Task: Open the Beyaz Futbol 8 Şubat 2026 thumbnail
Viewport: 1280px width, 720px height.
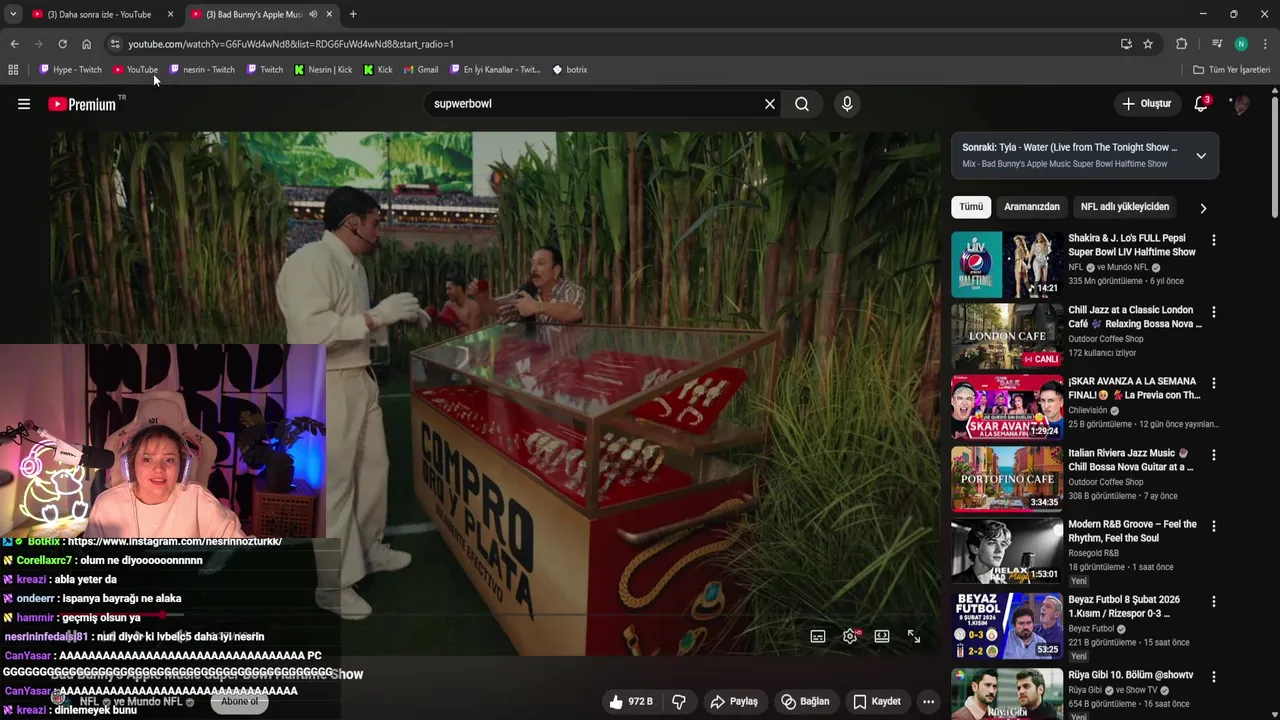Action: pyautogui.click(x=1007, y=626)
